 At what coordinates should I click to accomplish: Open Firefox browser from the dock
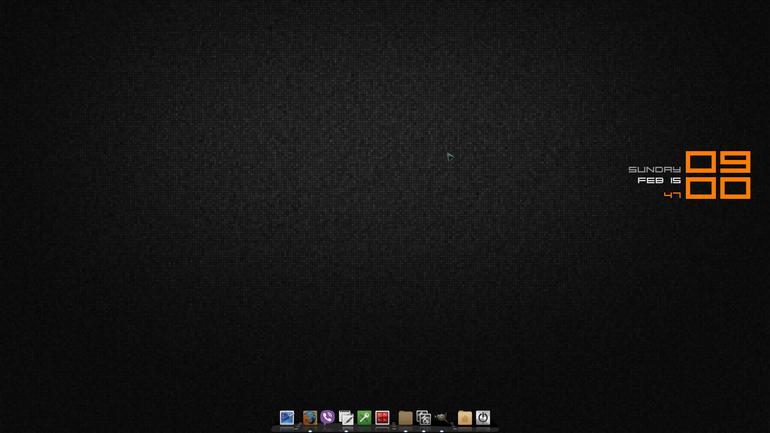310,418
